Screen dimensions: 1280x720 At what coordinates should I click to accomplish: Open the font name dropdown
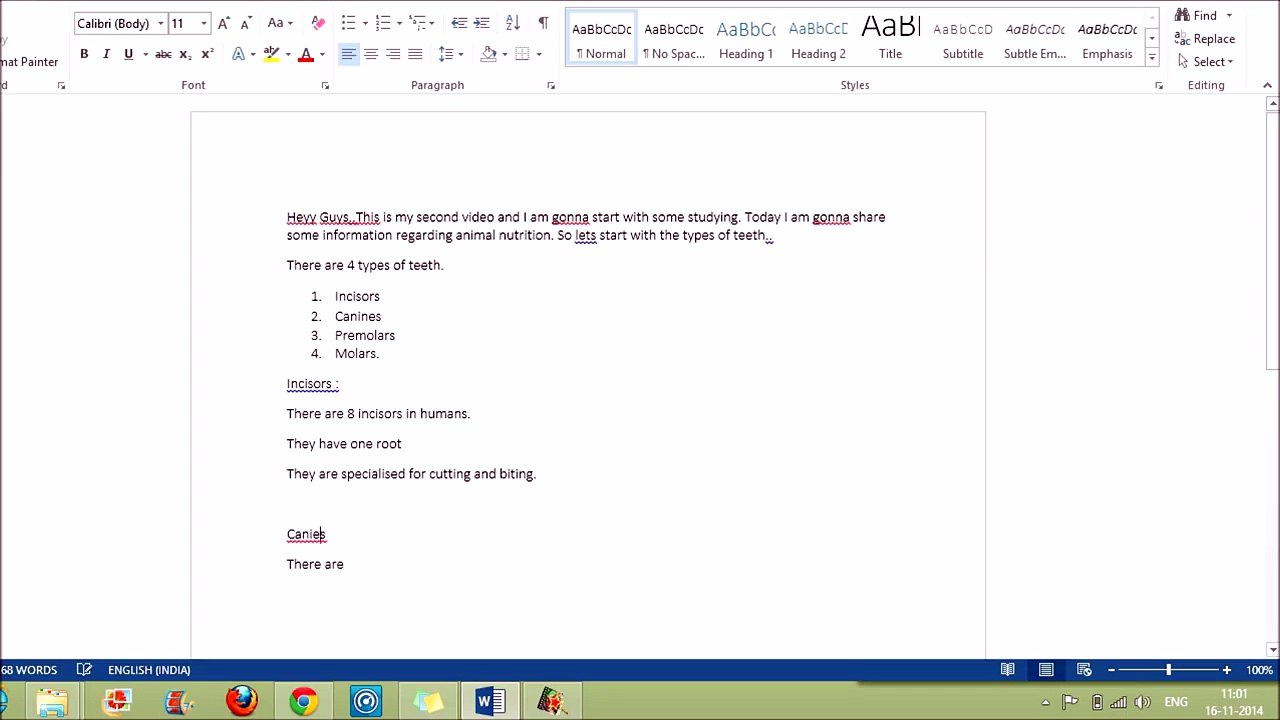pyautogui.click(x=160, y=23)
